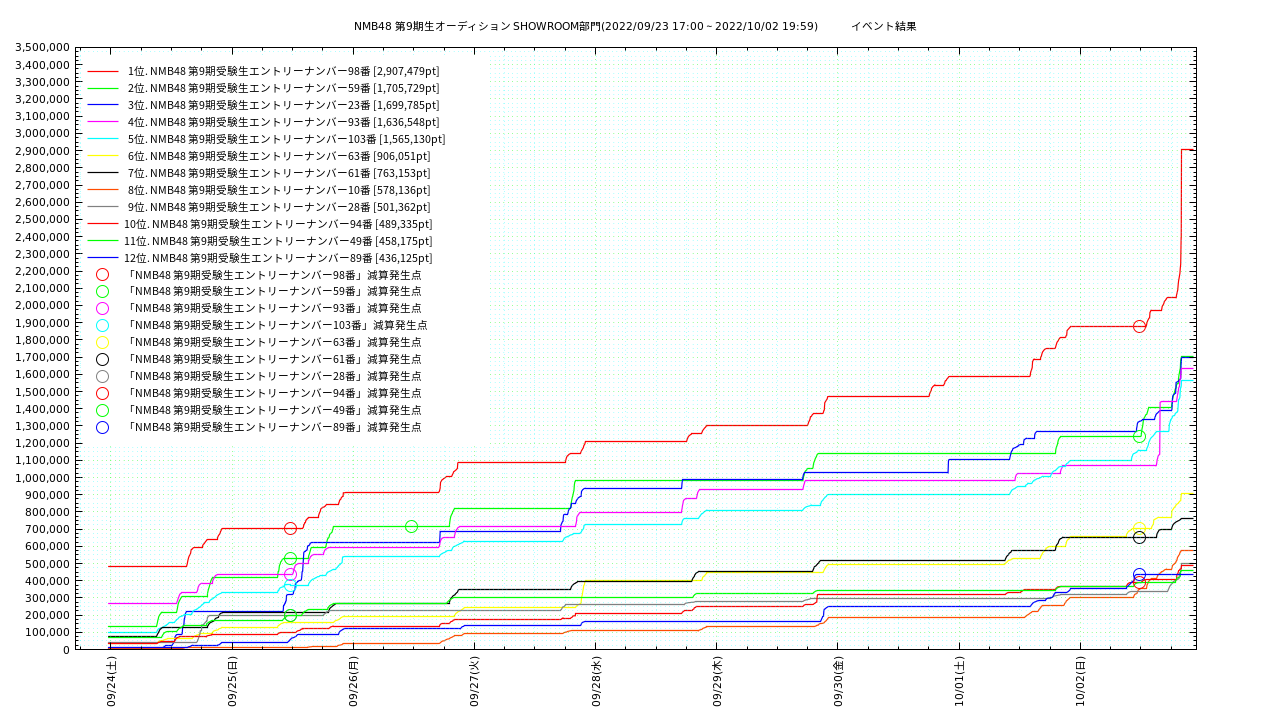
Task: Click the y-axis label 3,500,000
Action: [44, 48]
